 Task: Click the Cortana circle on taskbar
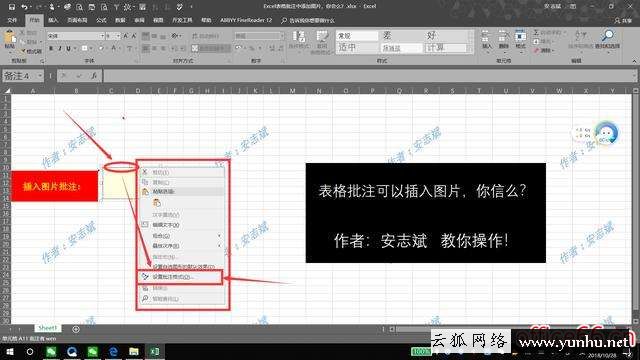tap(30, 351)
